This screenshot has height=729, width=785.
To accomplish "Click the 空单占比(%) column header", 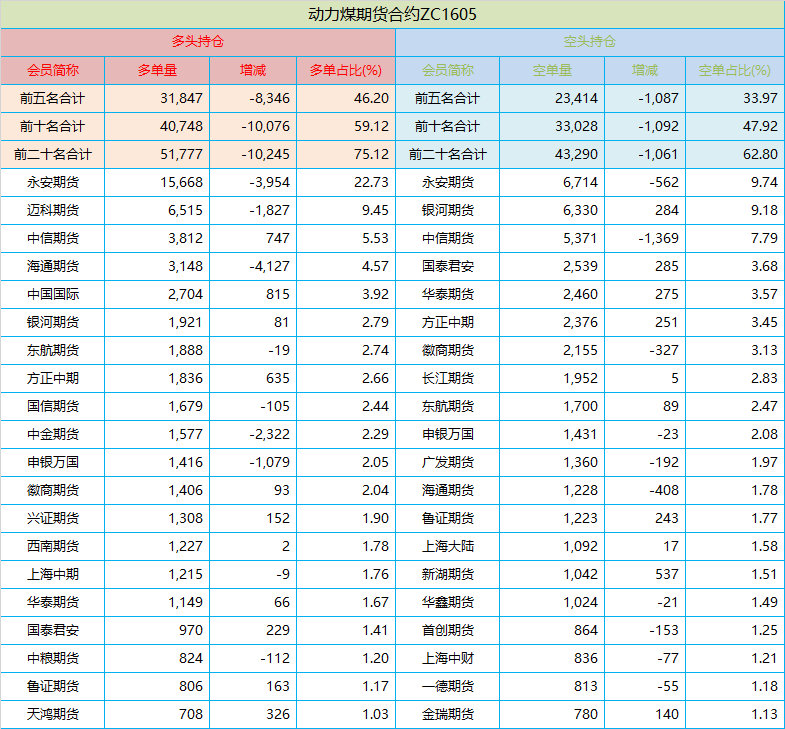I will click(x=734, y=70).
